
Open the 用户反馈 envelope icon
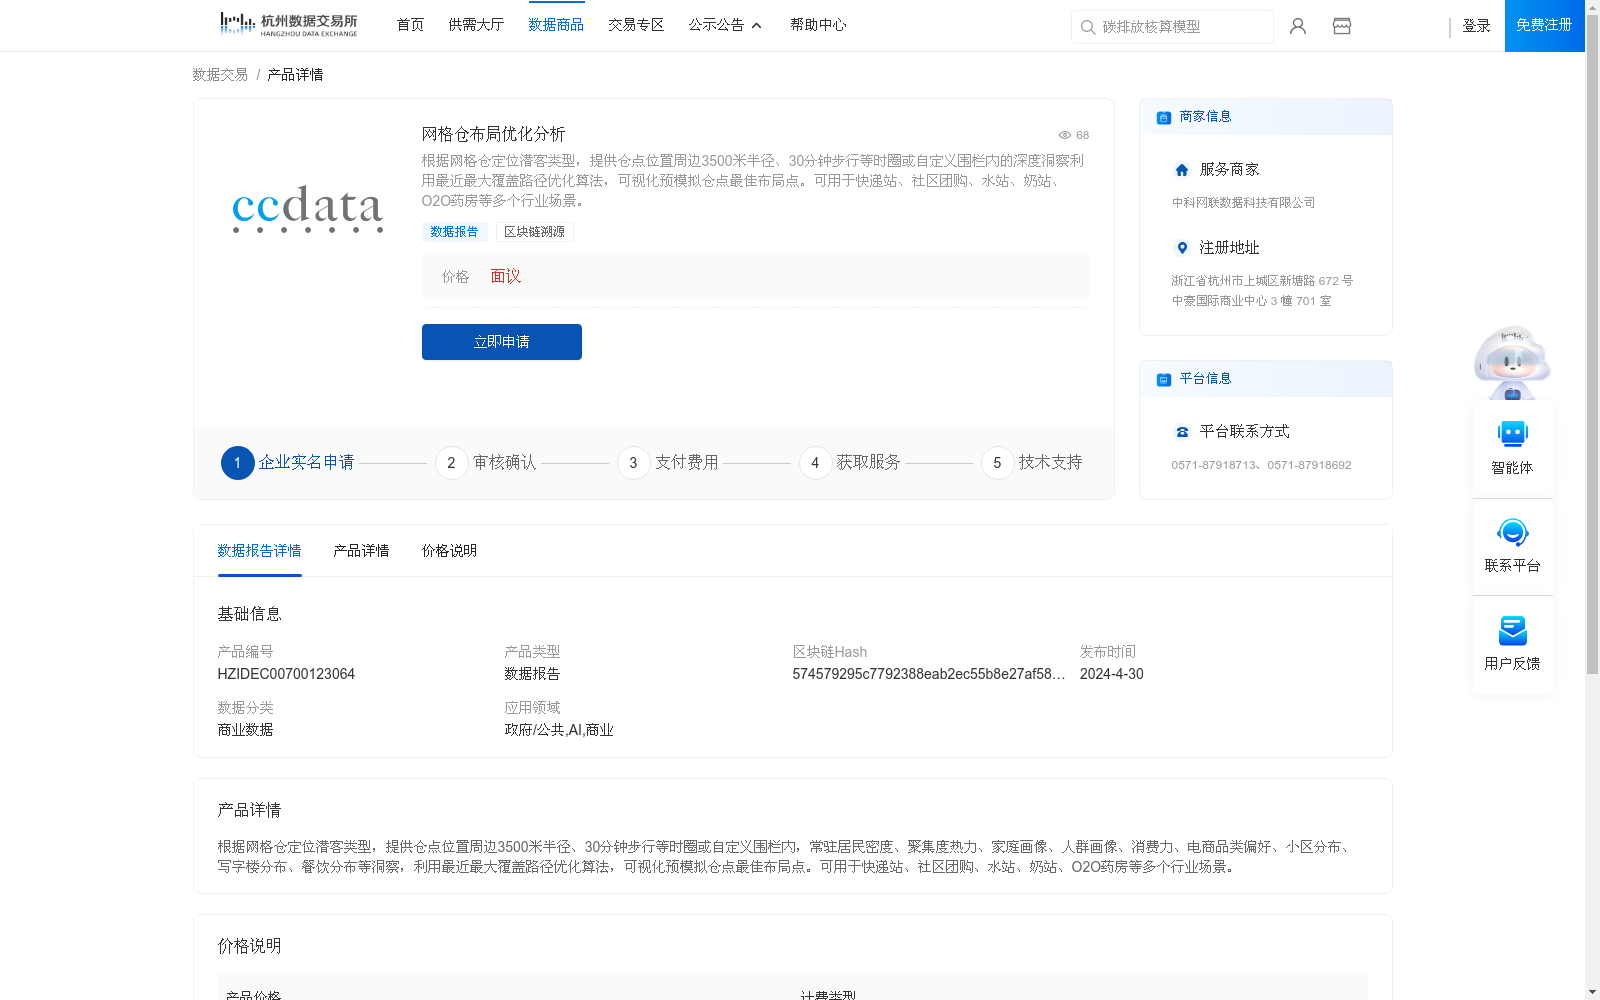[x=1512, y=630]
